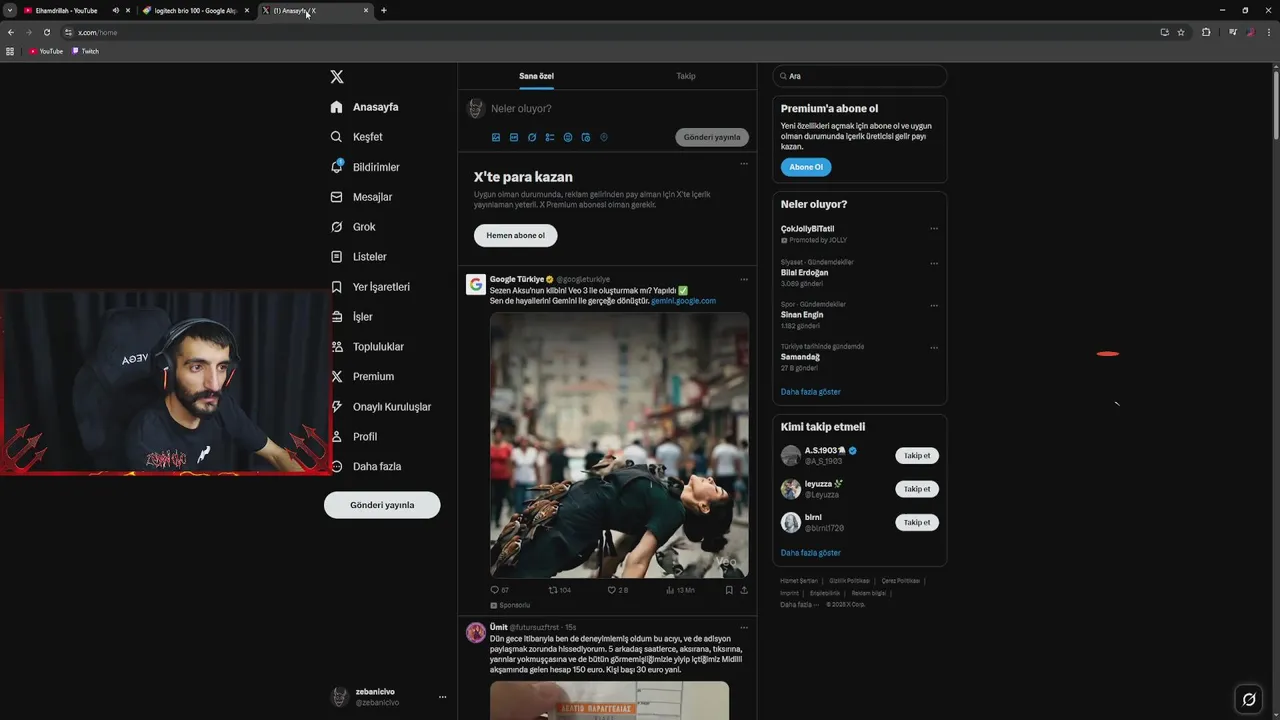Open Bilal Erdoğan trend options
This screenshot has width=1280, height=720.
934,263
